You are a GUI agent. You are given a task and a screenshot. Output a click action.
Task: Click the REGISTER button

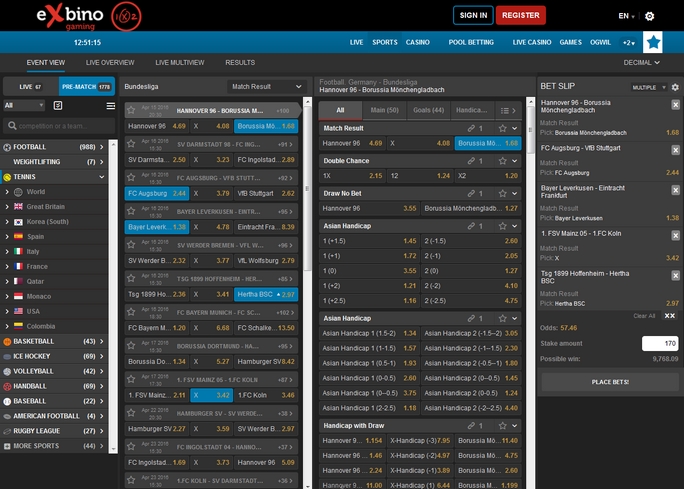coord(520,15)
